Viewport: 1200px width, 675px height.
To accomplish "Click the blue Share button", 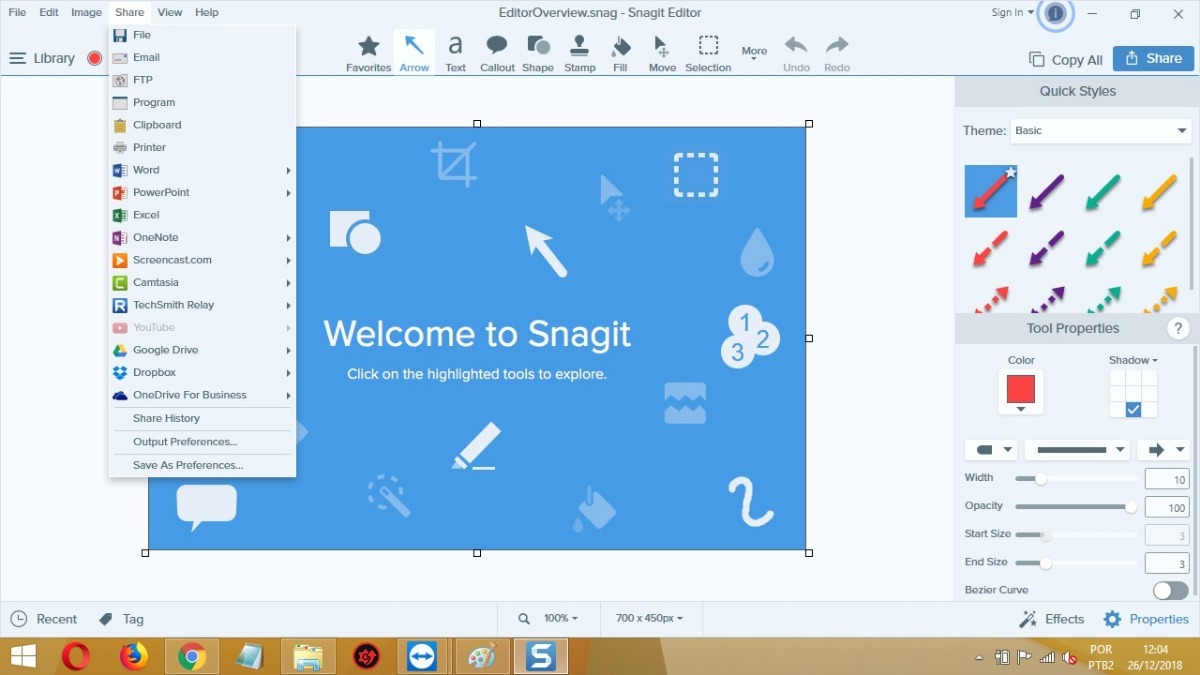I will [1153, 59].
